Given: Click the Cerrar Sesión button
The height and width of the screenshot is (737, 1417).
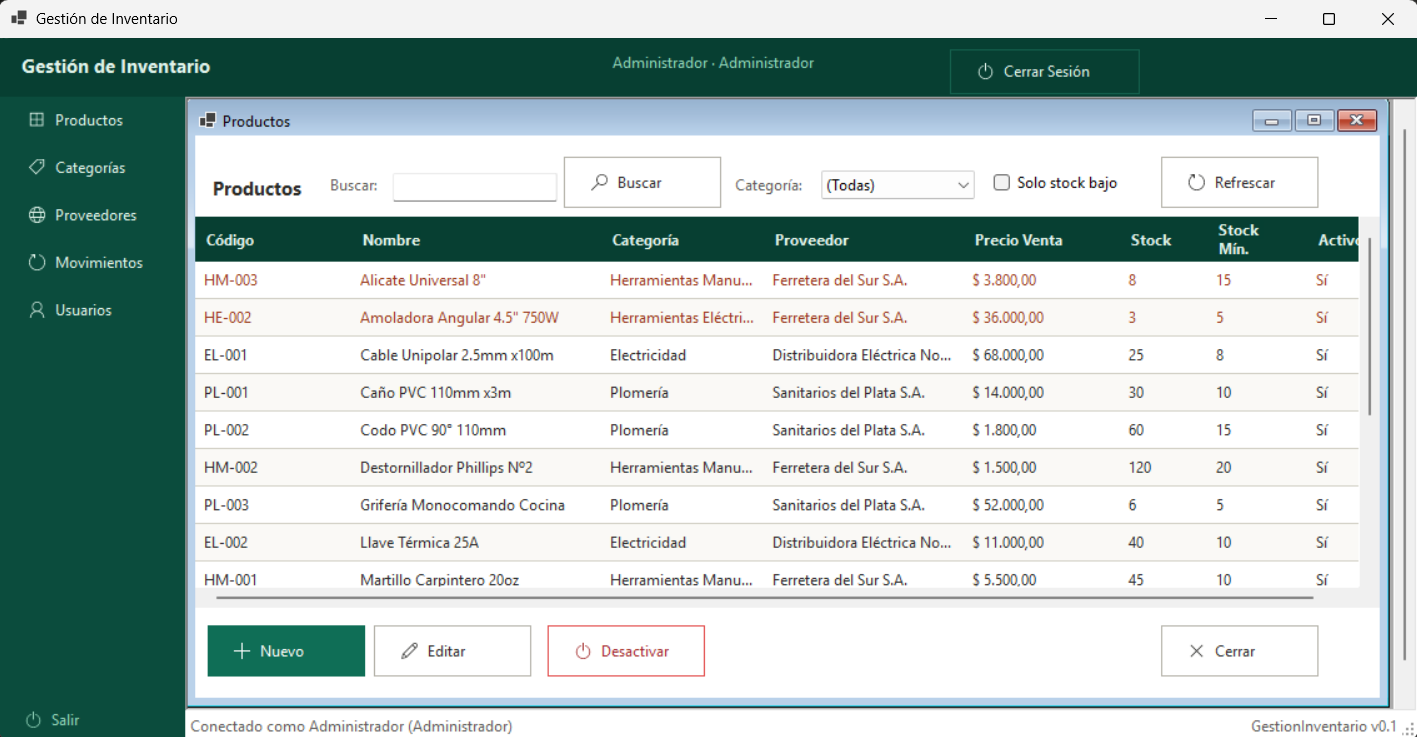Looking at the screenshot, I should [x=1044, y=72].
